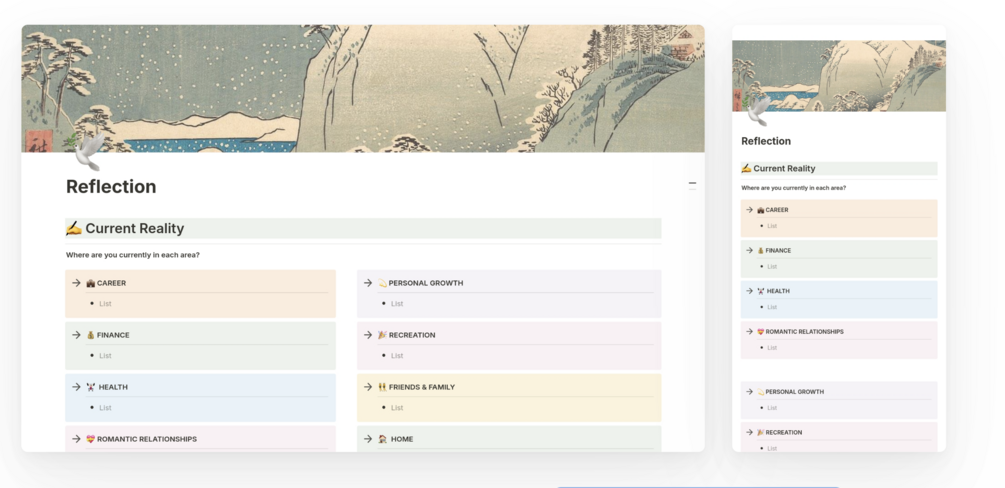Click the PERSONAL GROWTH label in desktop preview
Image resolution: width=1005 pixels, height=488 pixels.
426,283
